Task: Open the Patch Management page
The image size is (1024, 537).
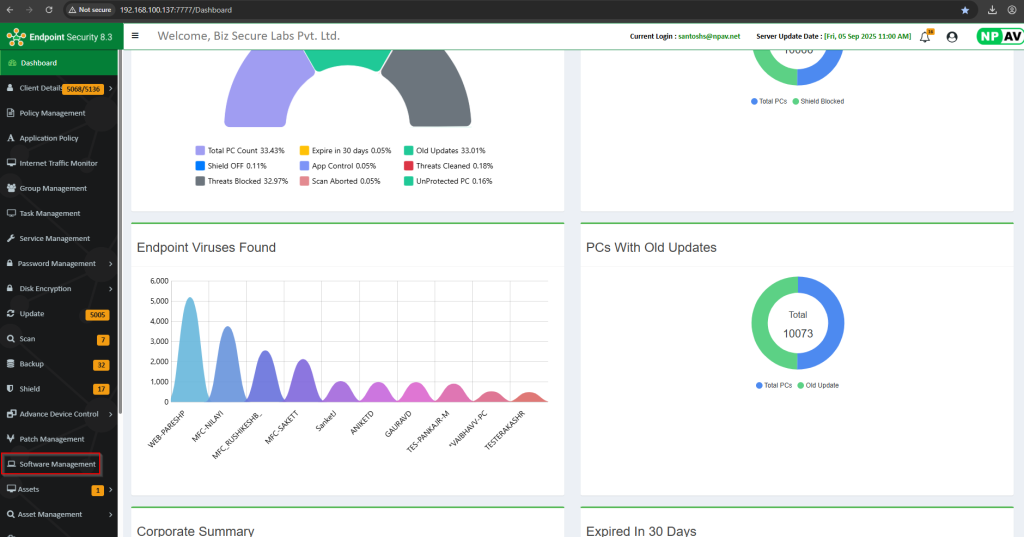Action: [x=52, y=439]
